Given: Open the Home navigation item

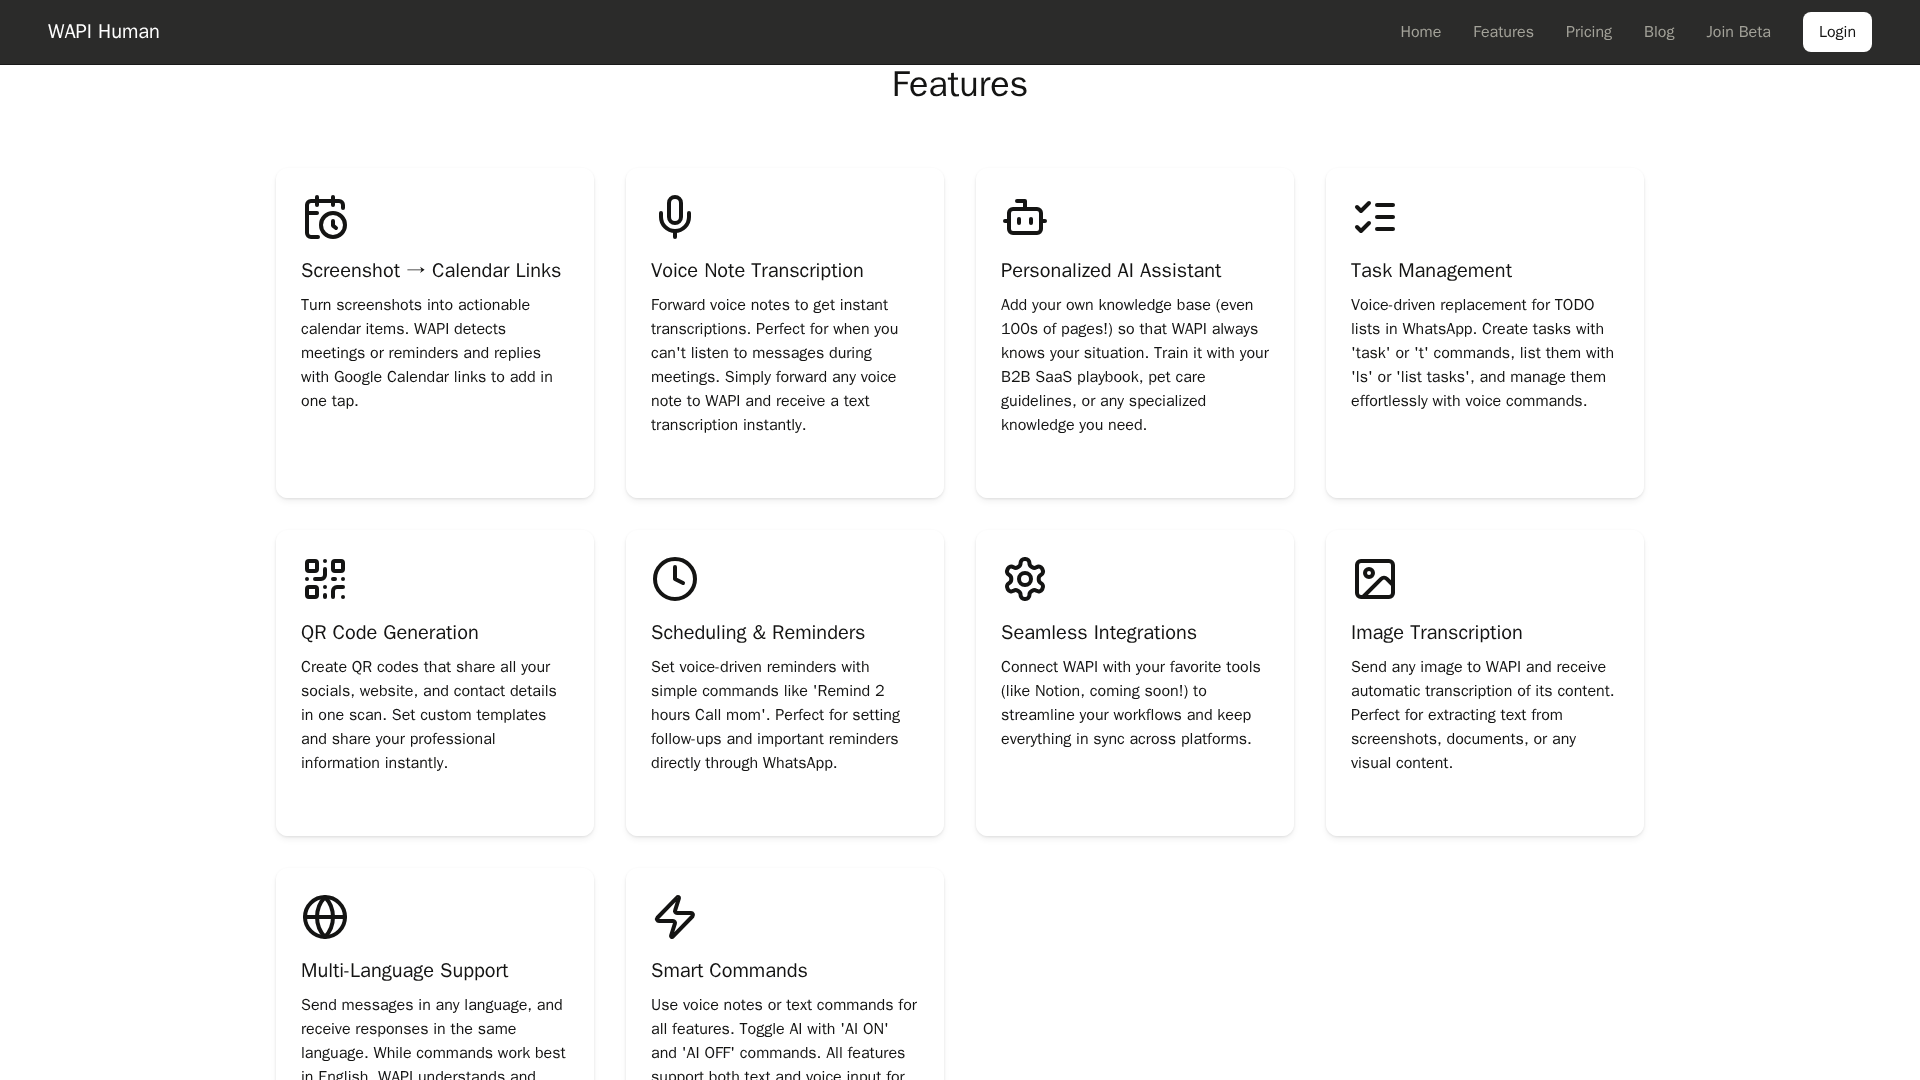Looking at the screenshot, I should coord(1420,31).
